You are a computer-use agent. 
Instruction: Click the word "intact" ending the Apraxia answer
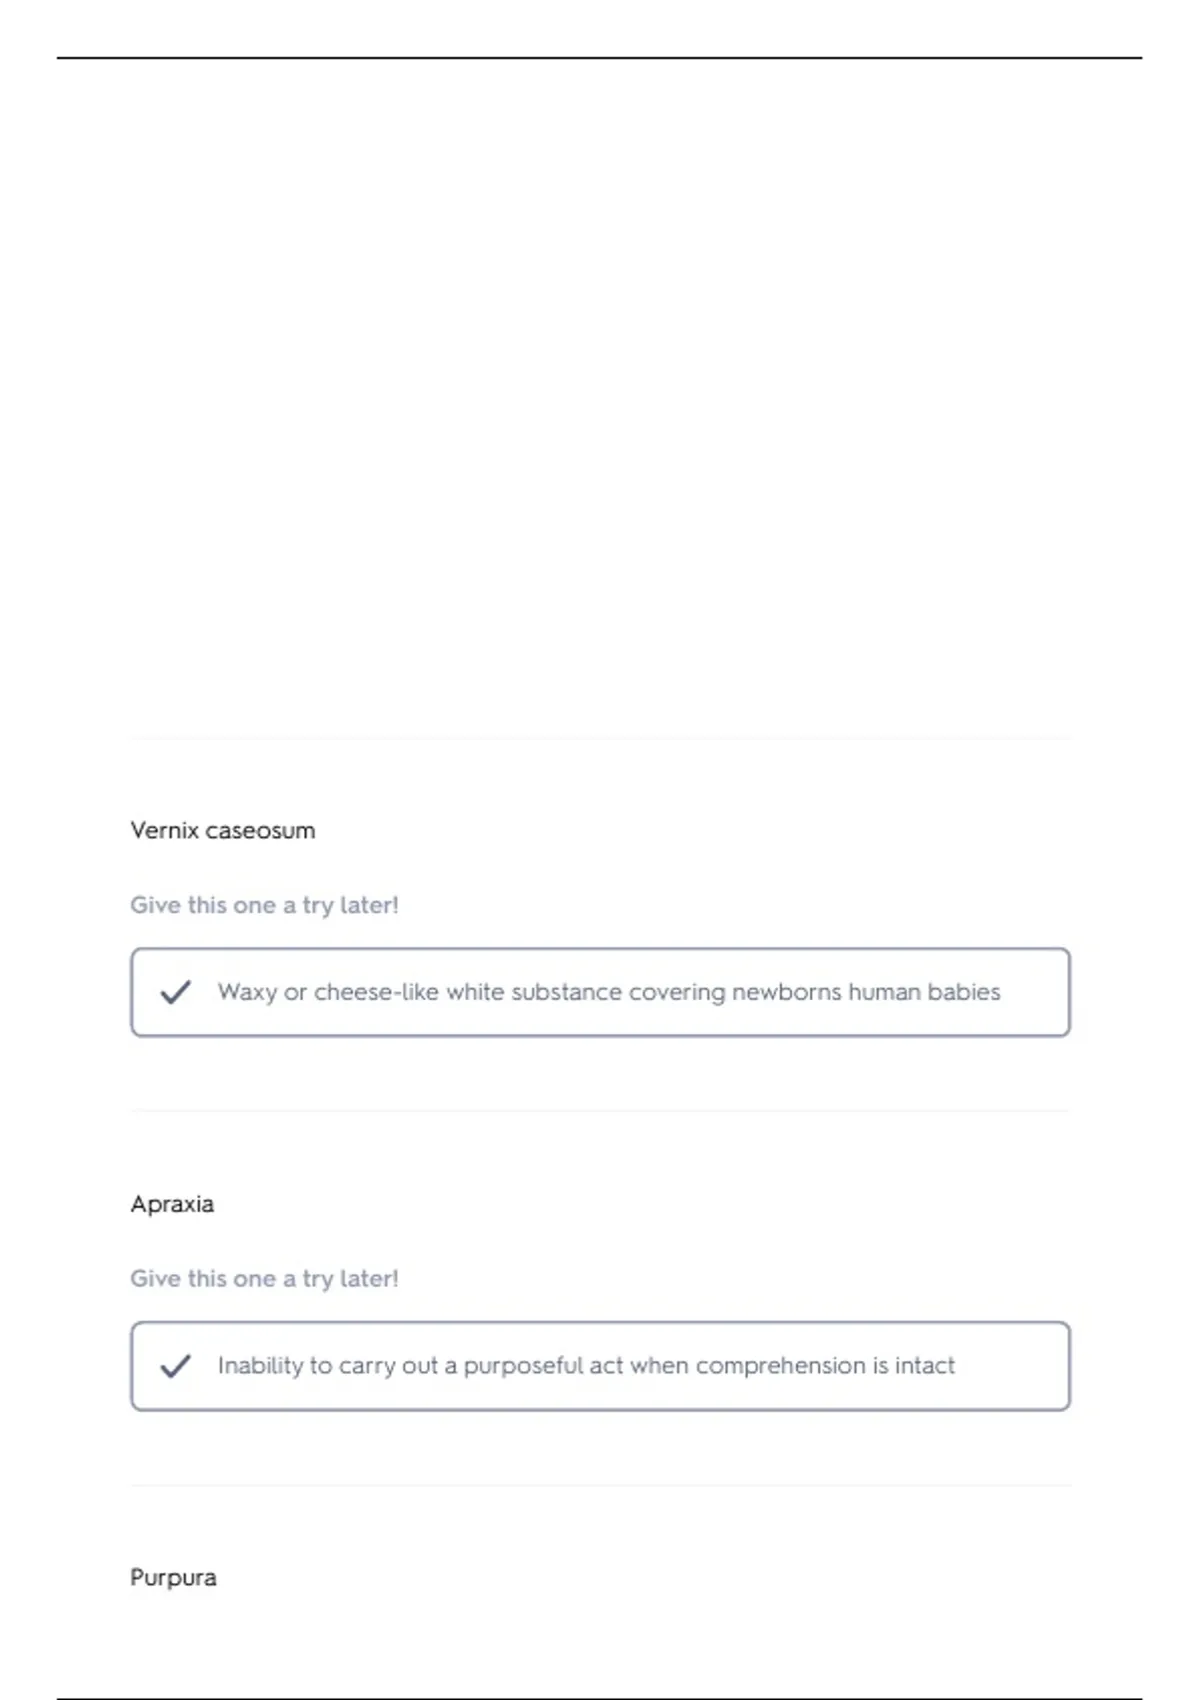924,1366
